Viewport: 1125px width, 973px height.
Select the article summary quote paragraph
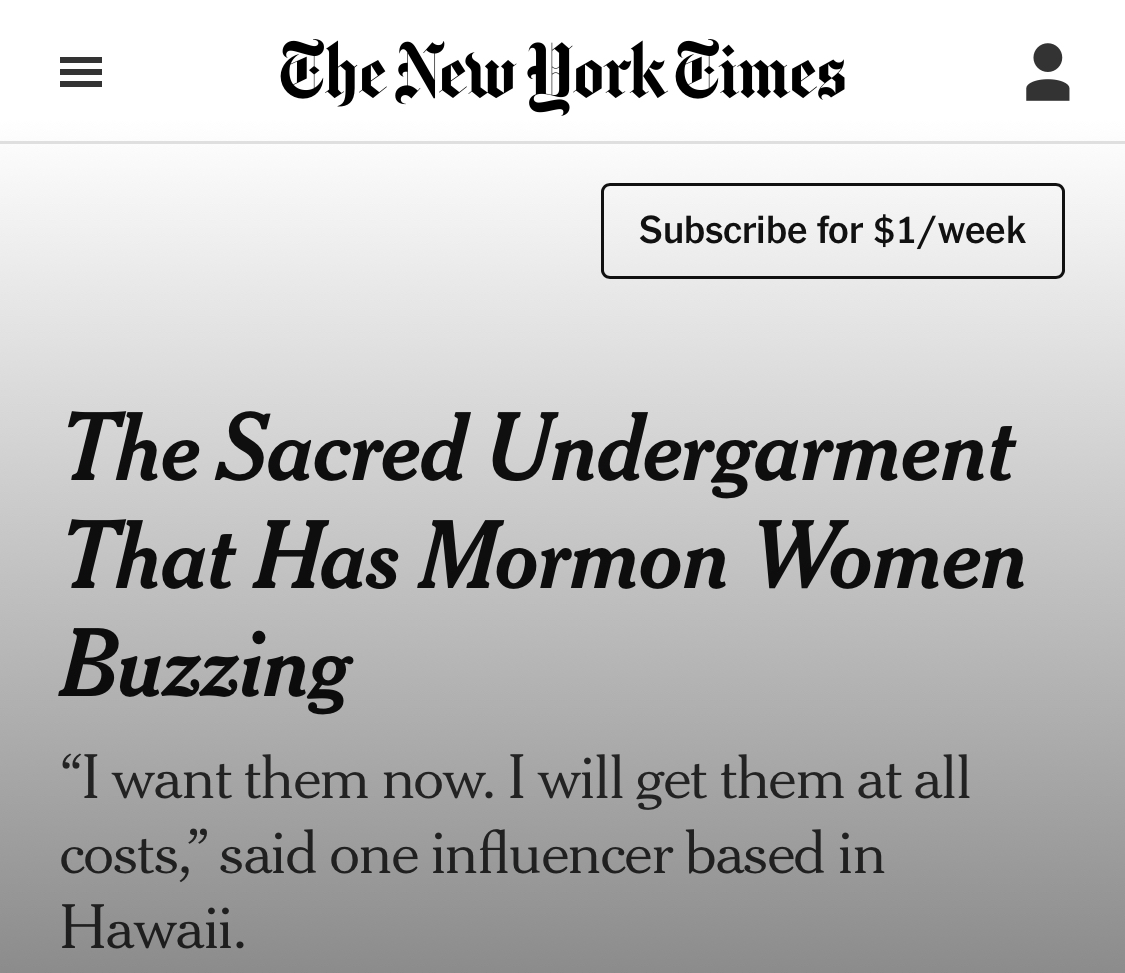click(x=514, y=852)
